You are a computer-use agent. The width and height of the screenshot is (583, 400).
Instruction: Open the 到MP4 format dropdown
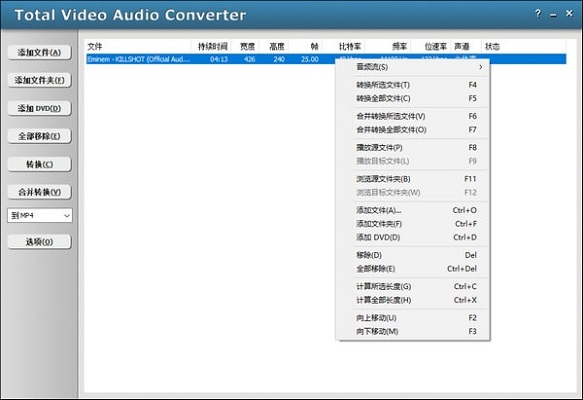coord(39,215)
